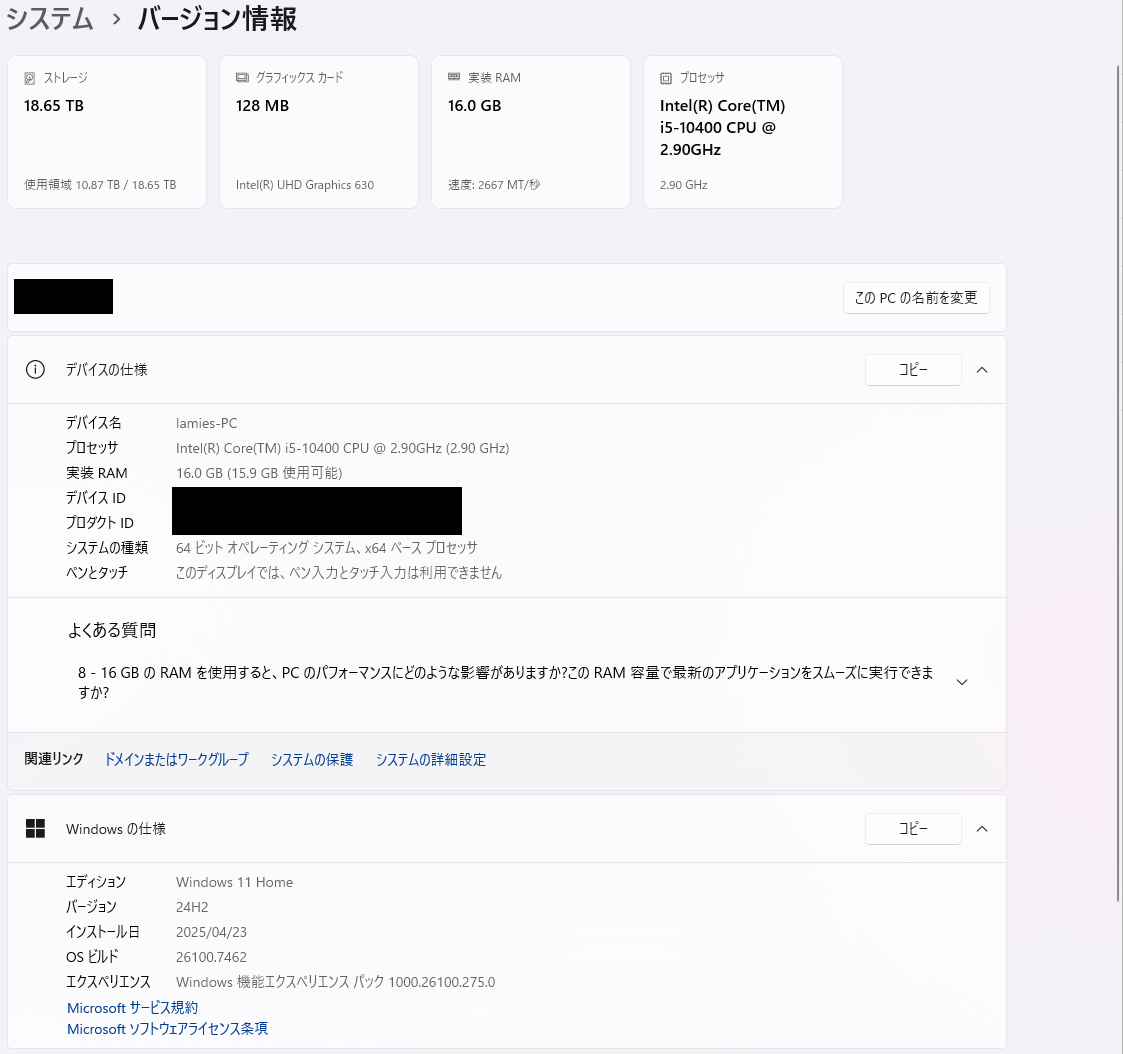This screenshot has width=1123, height=1054.
Task: Open Microsoft サービス規約 link
Action: (x=132, y=1008)
